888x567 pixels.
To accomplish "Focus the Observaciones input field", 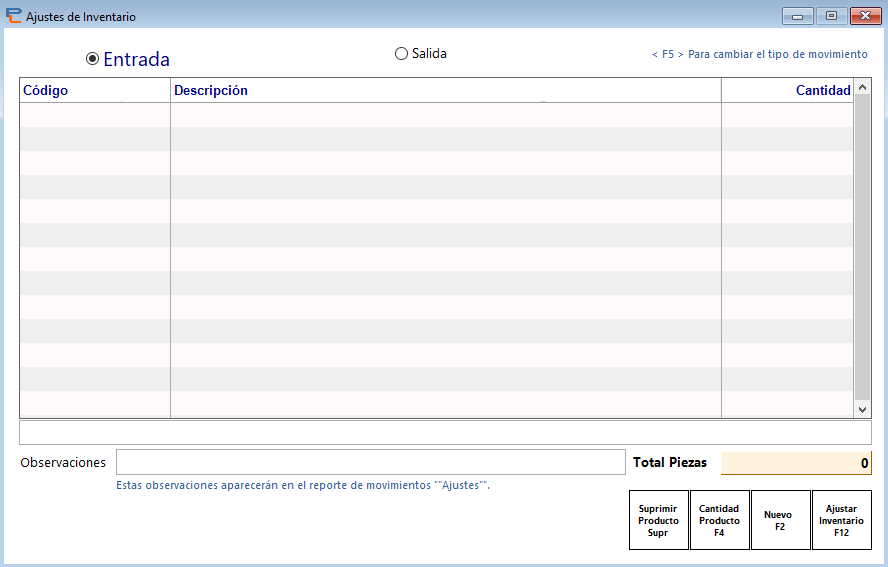I will [x=370, y=462].
